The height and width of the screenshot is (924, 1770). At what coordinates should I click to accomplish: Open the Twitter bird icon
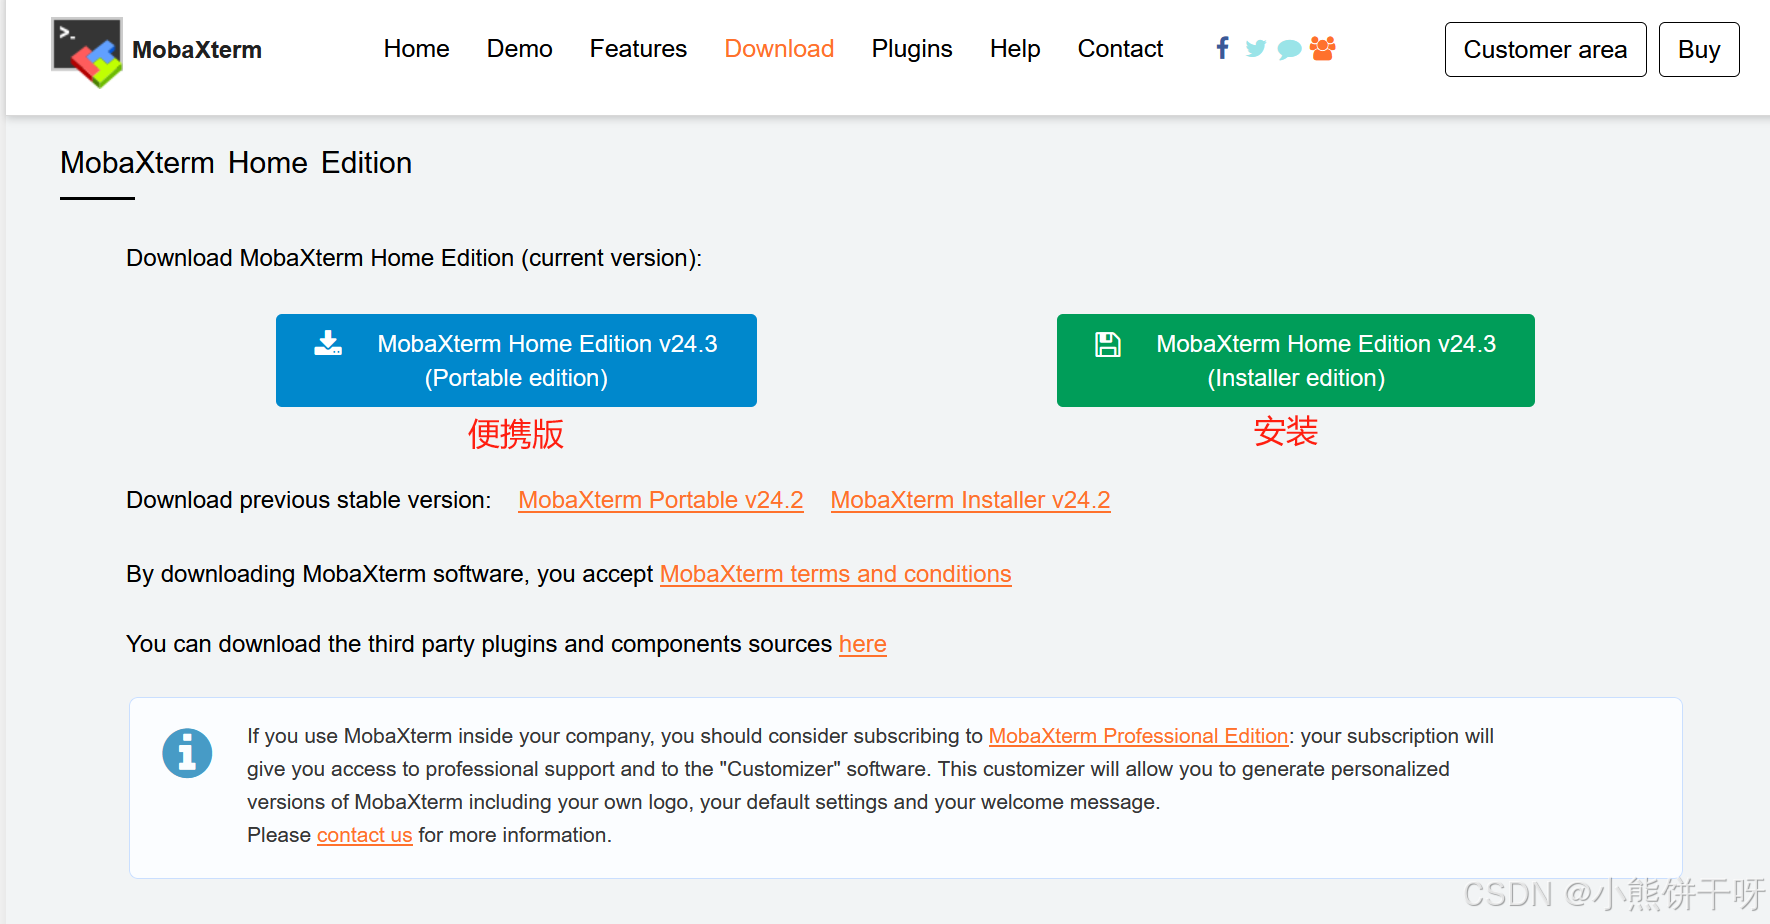click(x=1256, y=48)
